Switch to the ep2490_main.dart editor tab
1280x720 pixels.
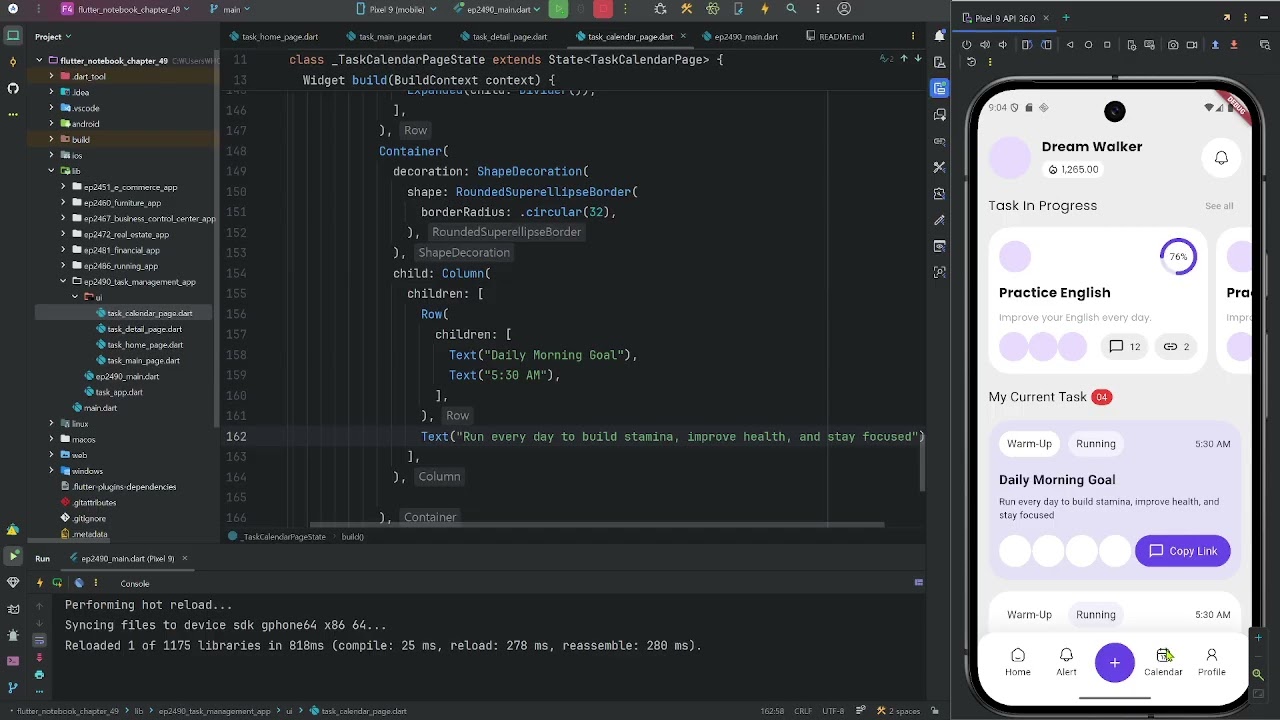740,37
